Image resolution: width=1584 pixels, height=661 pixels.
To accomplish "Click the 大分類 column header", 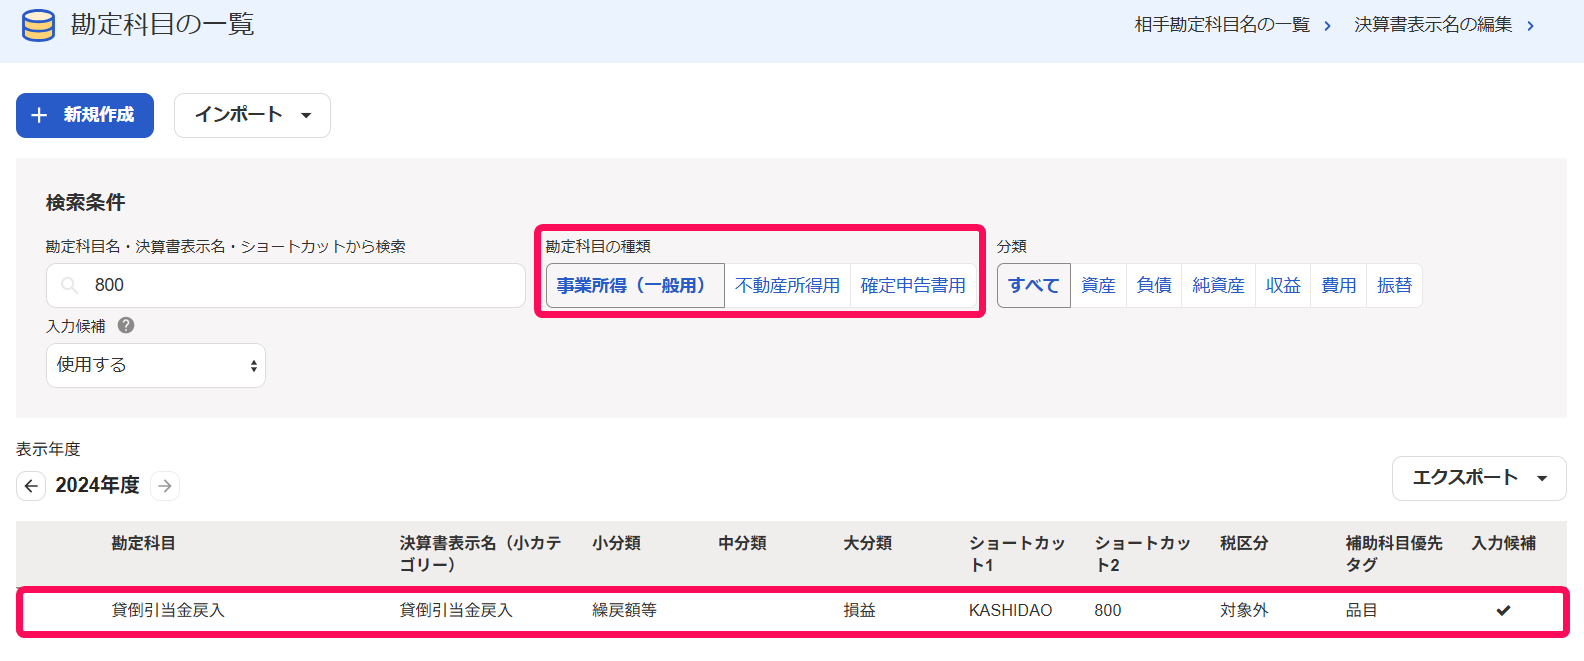I will [x=867, y=543].
